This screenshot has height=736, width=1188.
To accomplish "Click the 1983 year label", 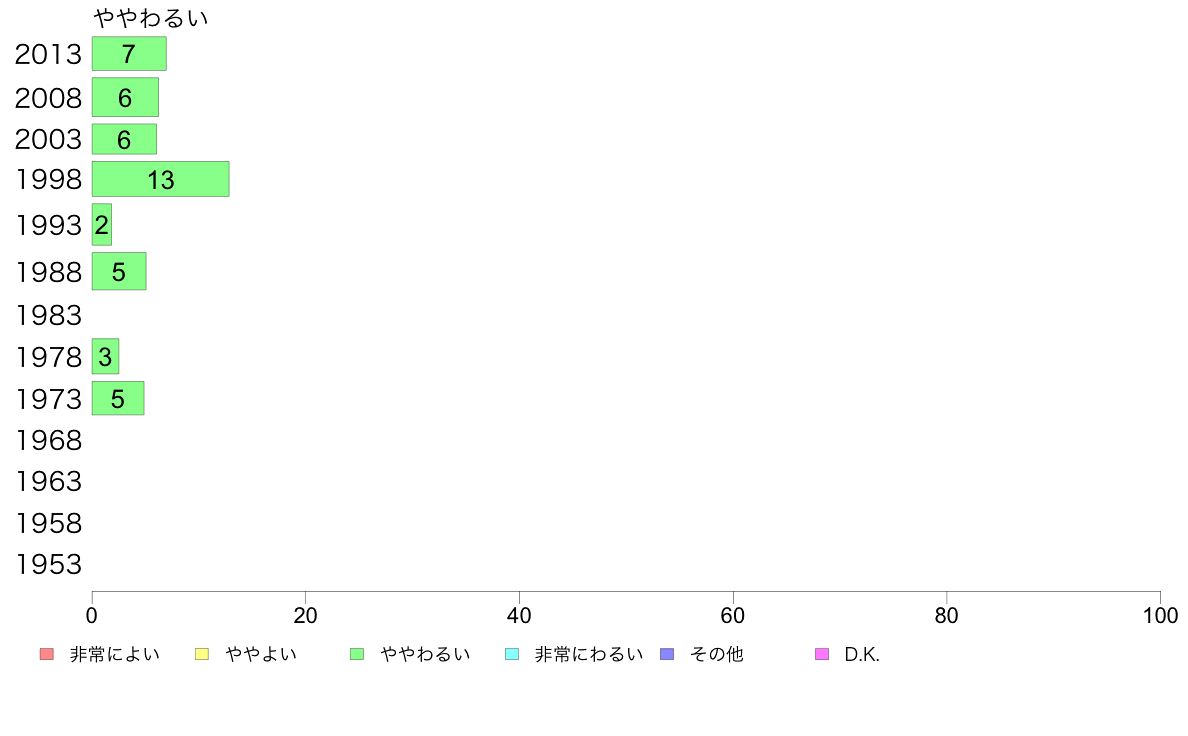I will coord(48,315).
